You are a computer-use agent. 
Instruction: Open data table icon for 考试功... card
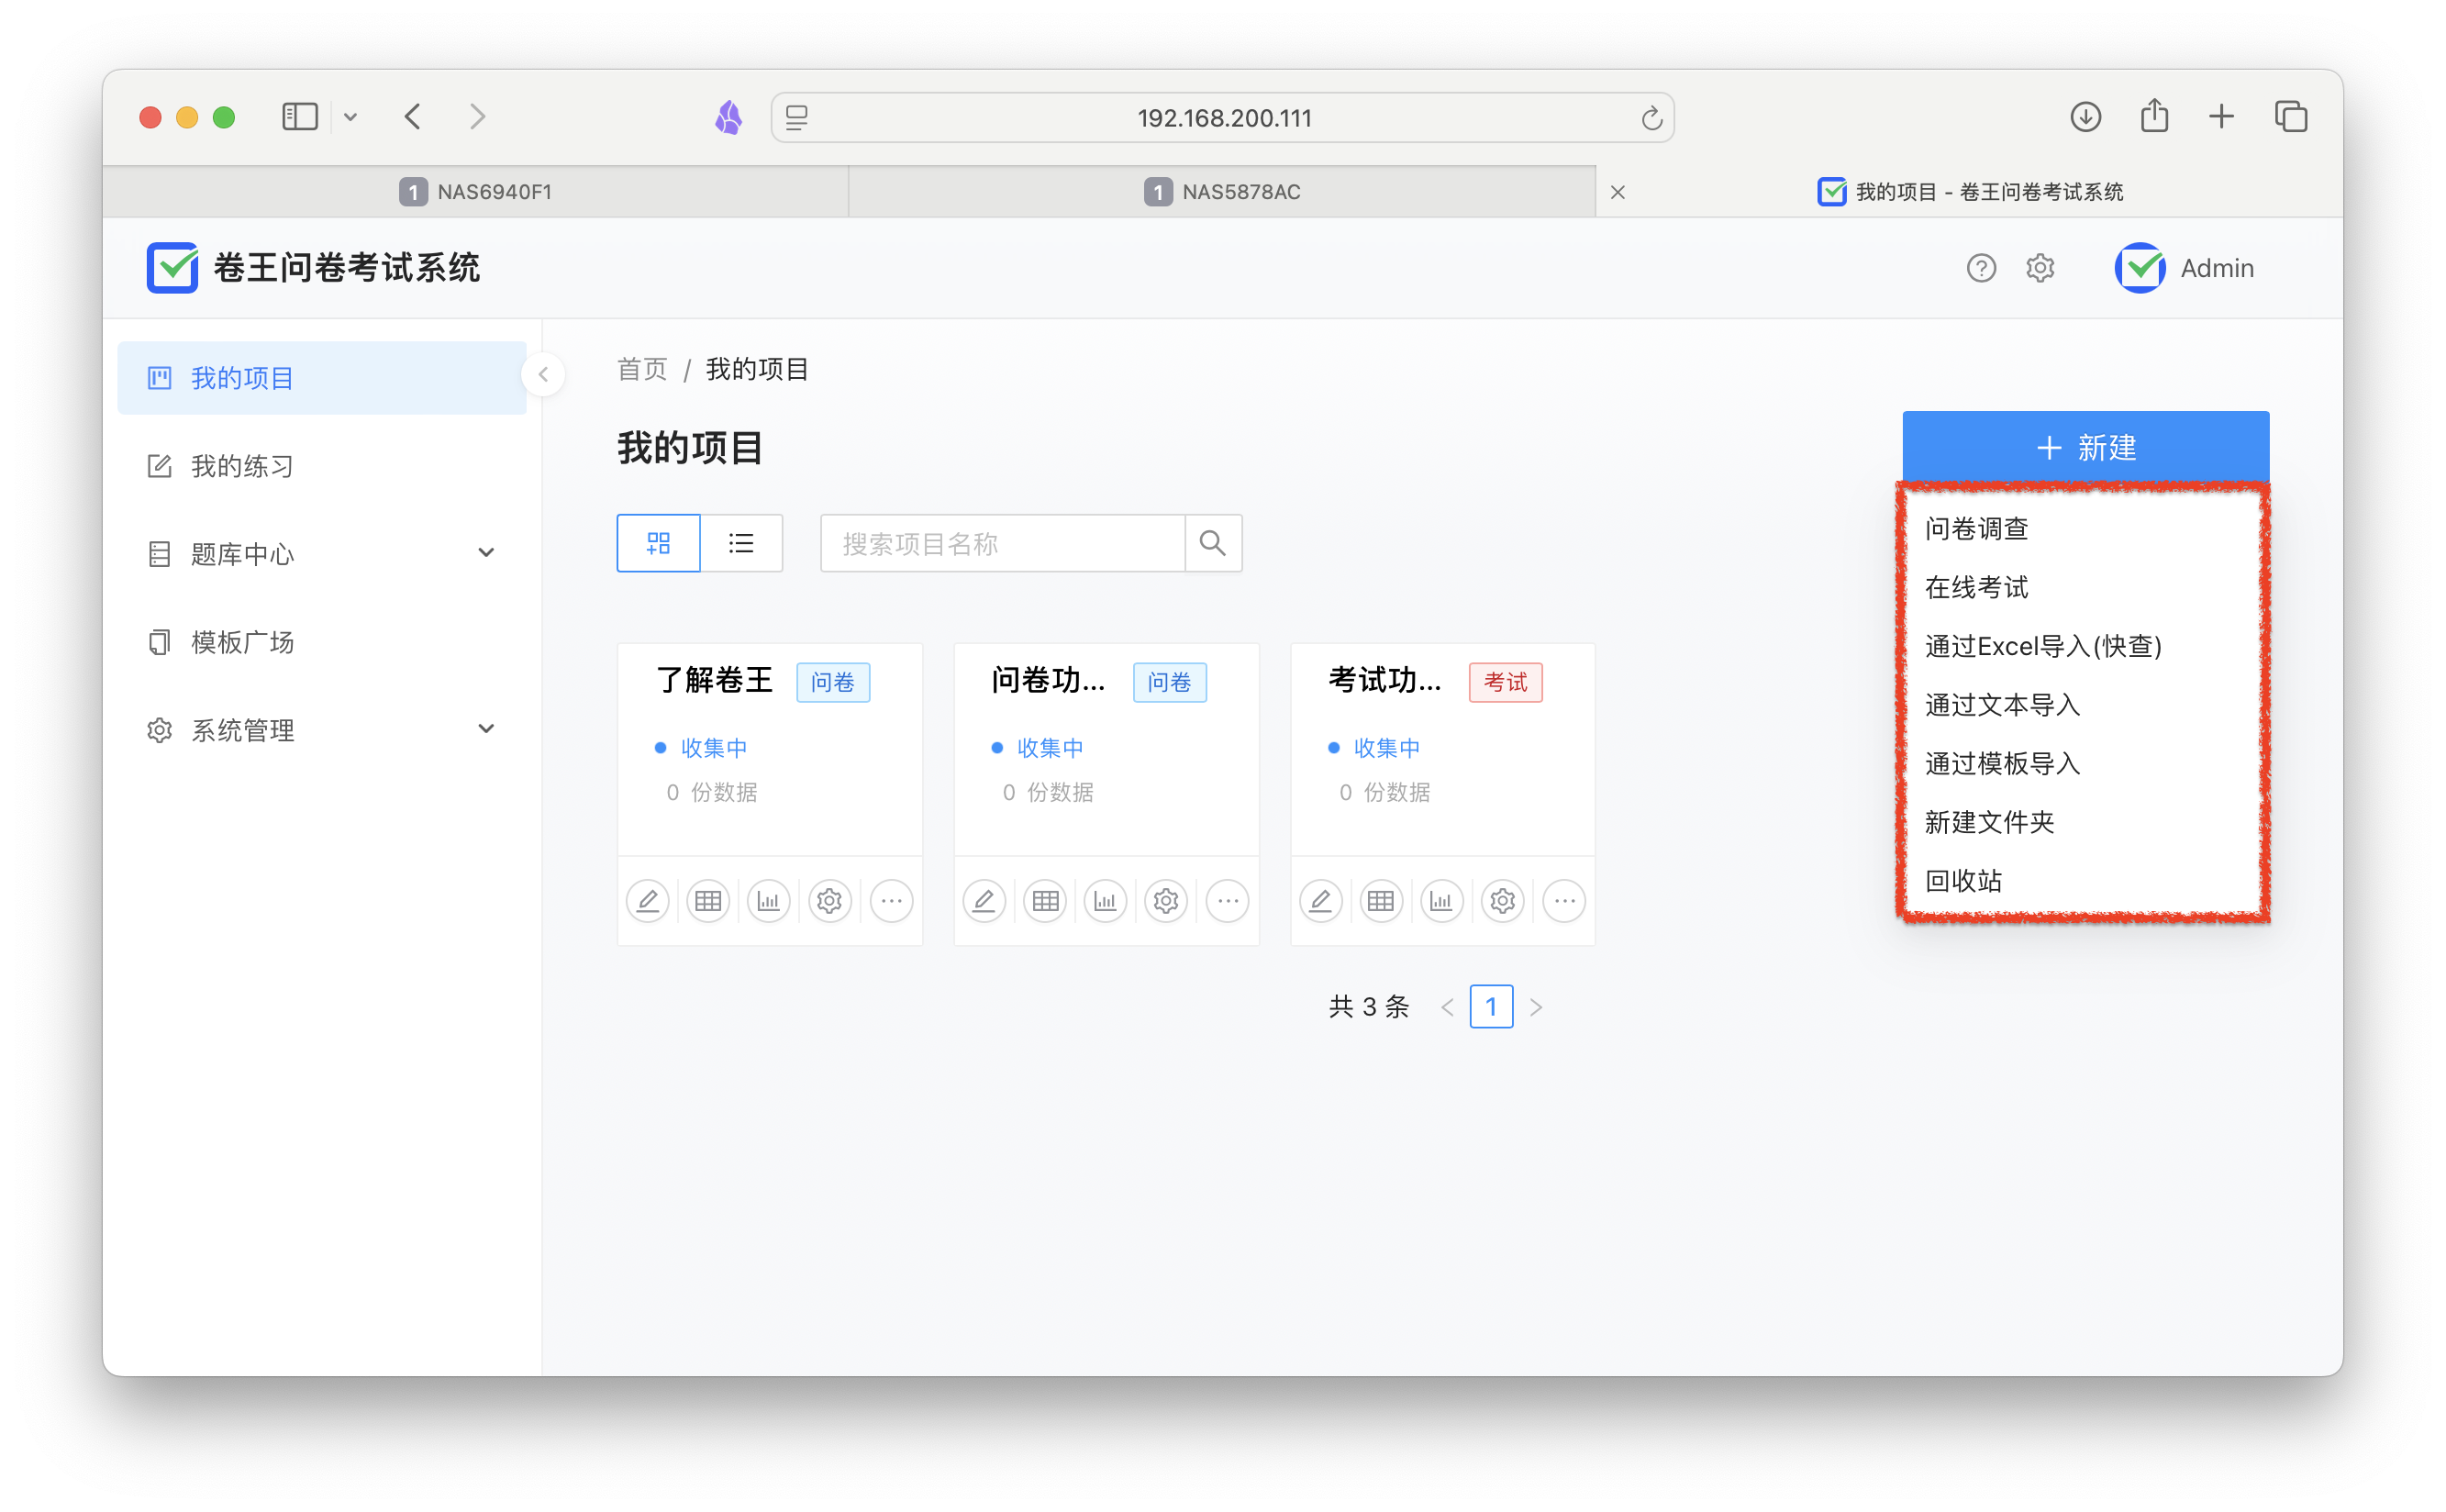tap(1381, 901)
